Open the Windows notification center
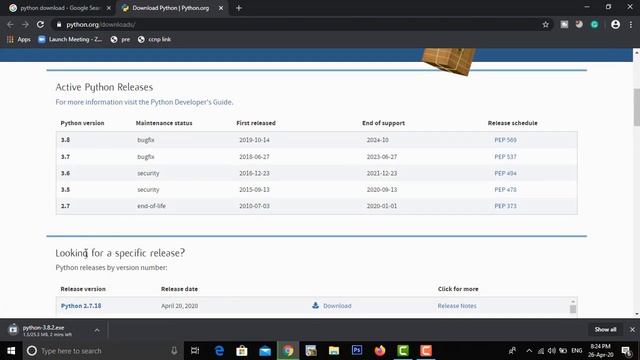The image size is (640, 360). 626,351
